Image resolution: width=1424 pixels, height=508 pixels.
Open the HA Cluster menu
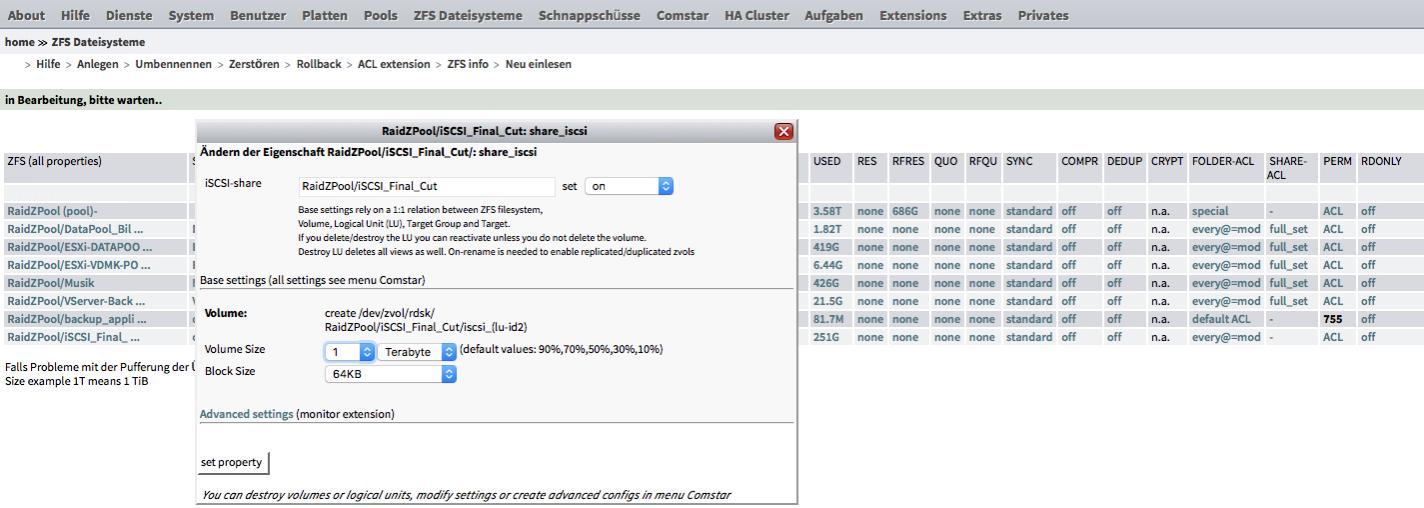click(x=757, y=15)
